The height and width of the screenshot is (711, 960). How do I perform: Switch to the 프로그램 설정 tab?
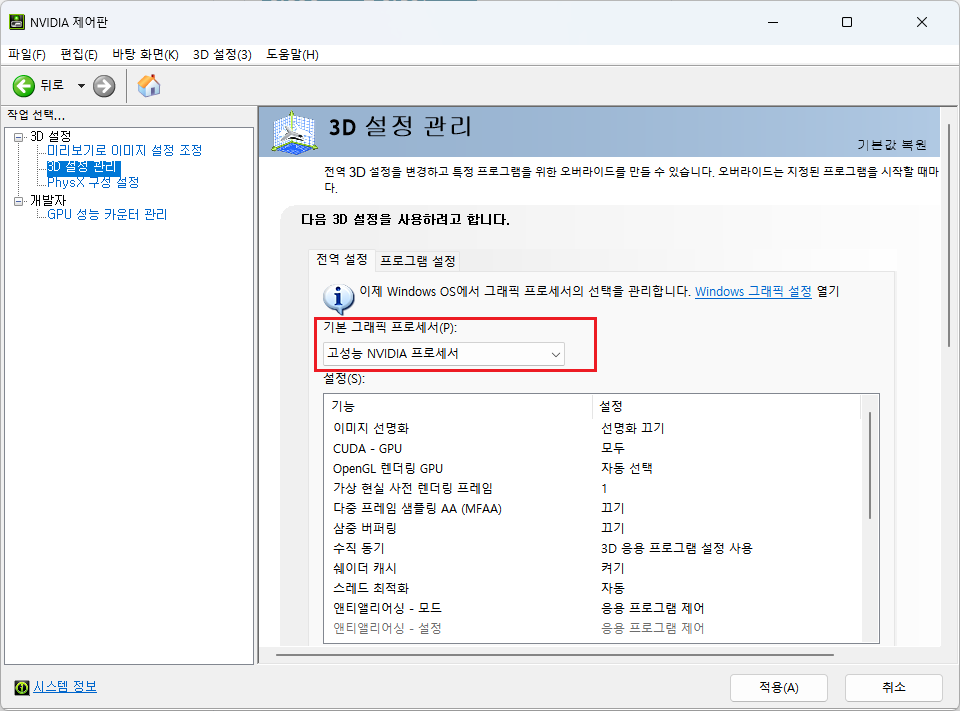click(418, 261)
